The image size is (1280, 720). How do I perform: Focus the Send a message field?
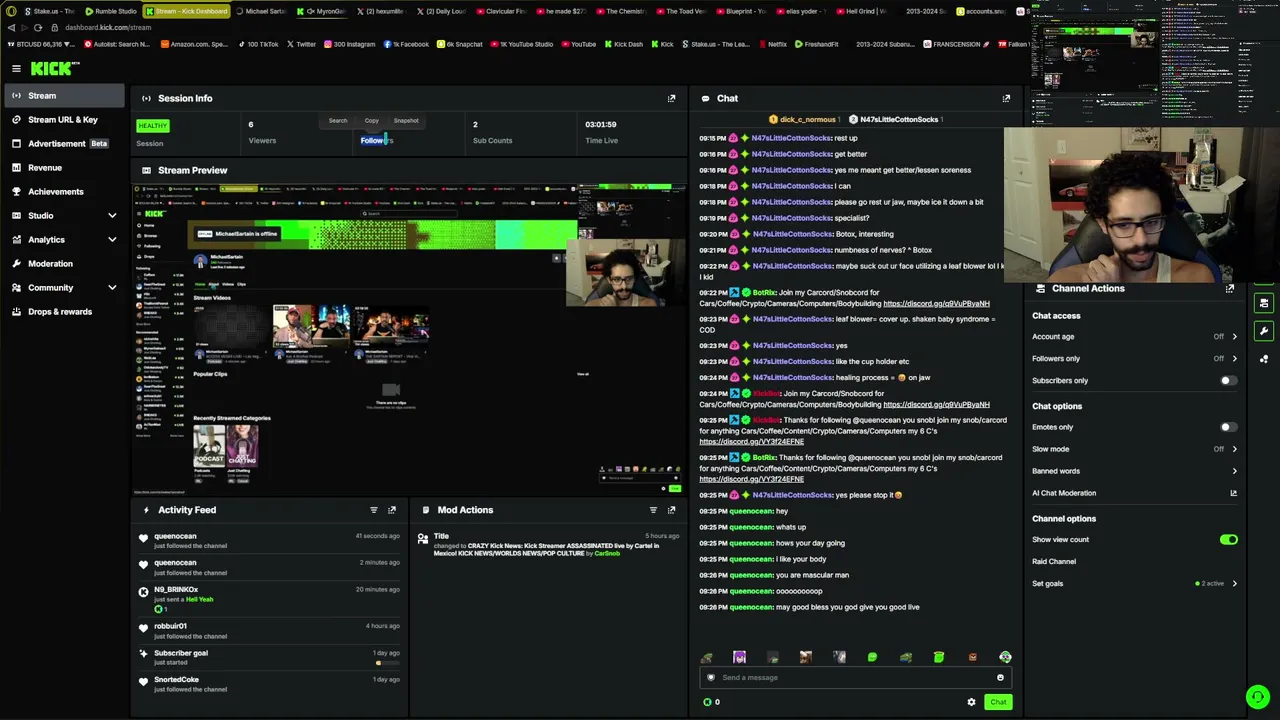[855, 677]
